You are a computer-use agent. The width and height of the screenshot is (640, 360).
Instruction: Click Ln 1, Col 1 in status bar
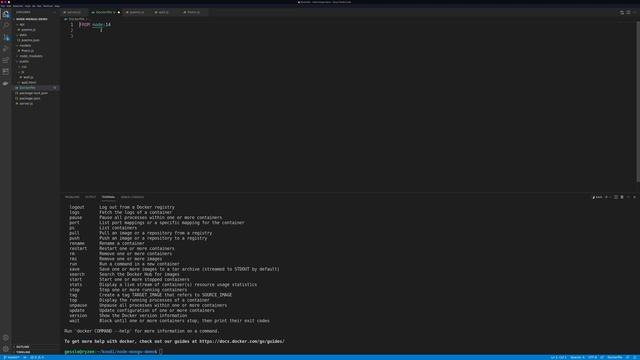[x=558, y=358]
